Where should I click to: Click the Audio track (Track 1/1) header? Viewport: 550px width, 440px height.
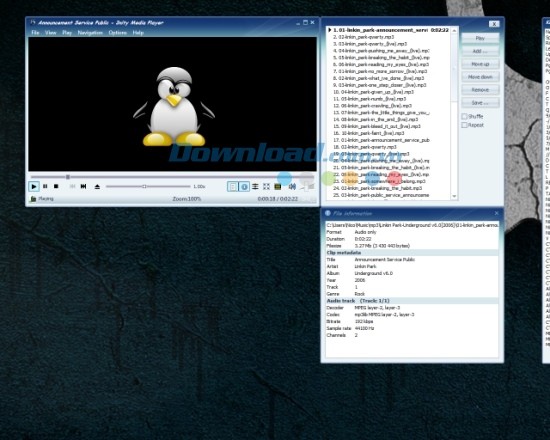coord(412,301)
